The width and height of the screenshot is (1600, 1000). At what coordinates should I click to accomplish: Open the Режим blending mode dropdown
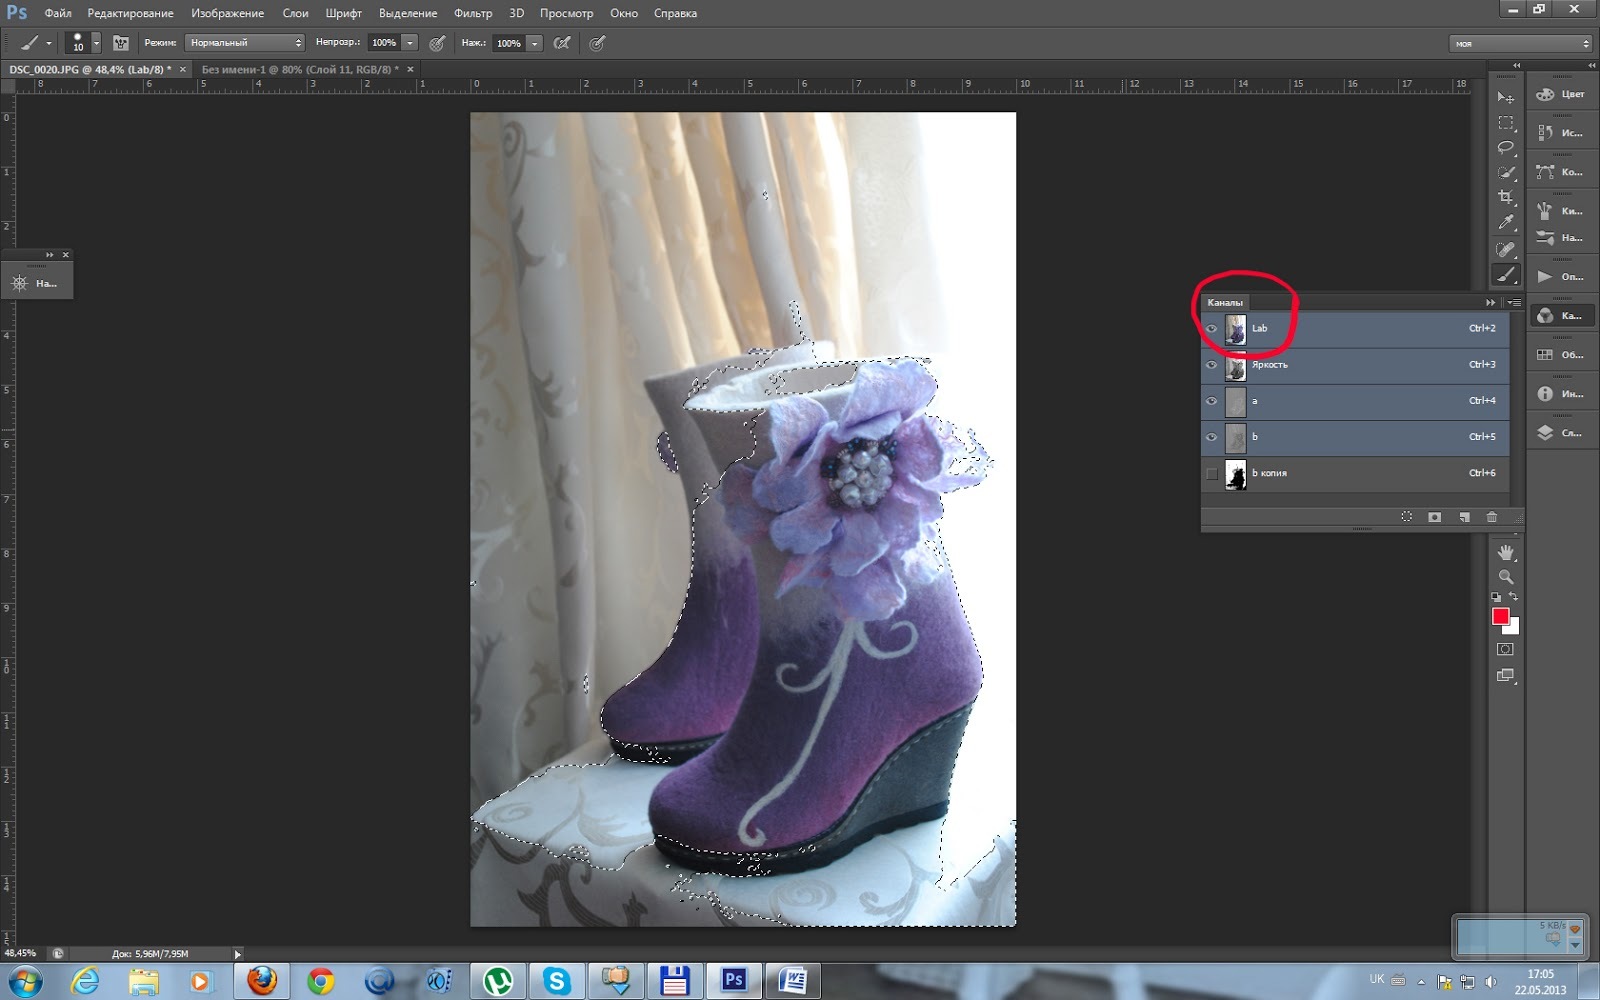(x=245, y=43)
